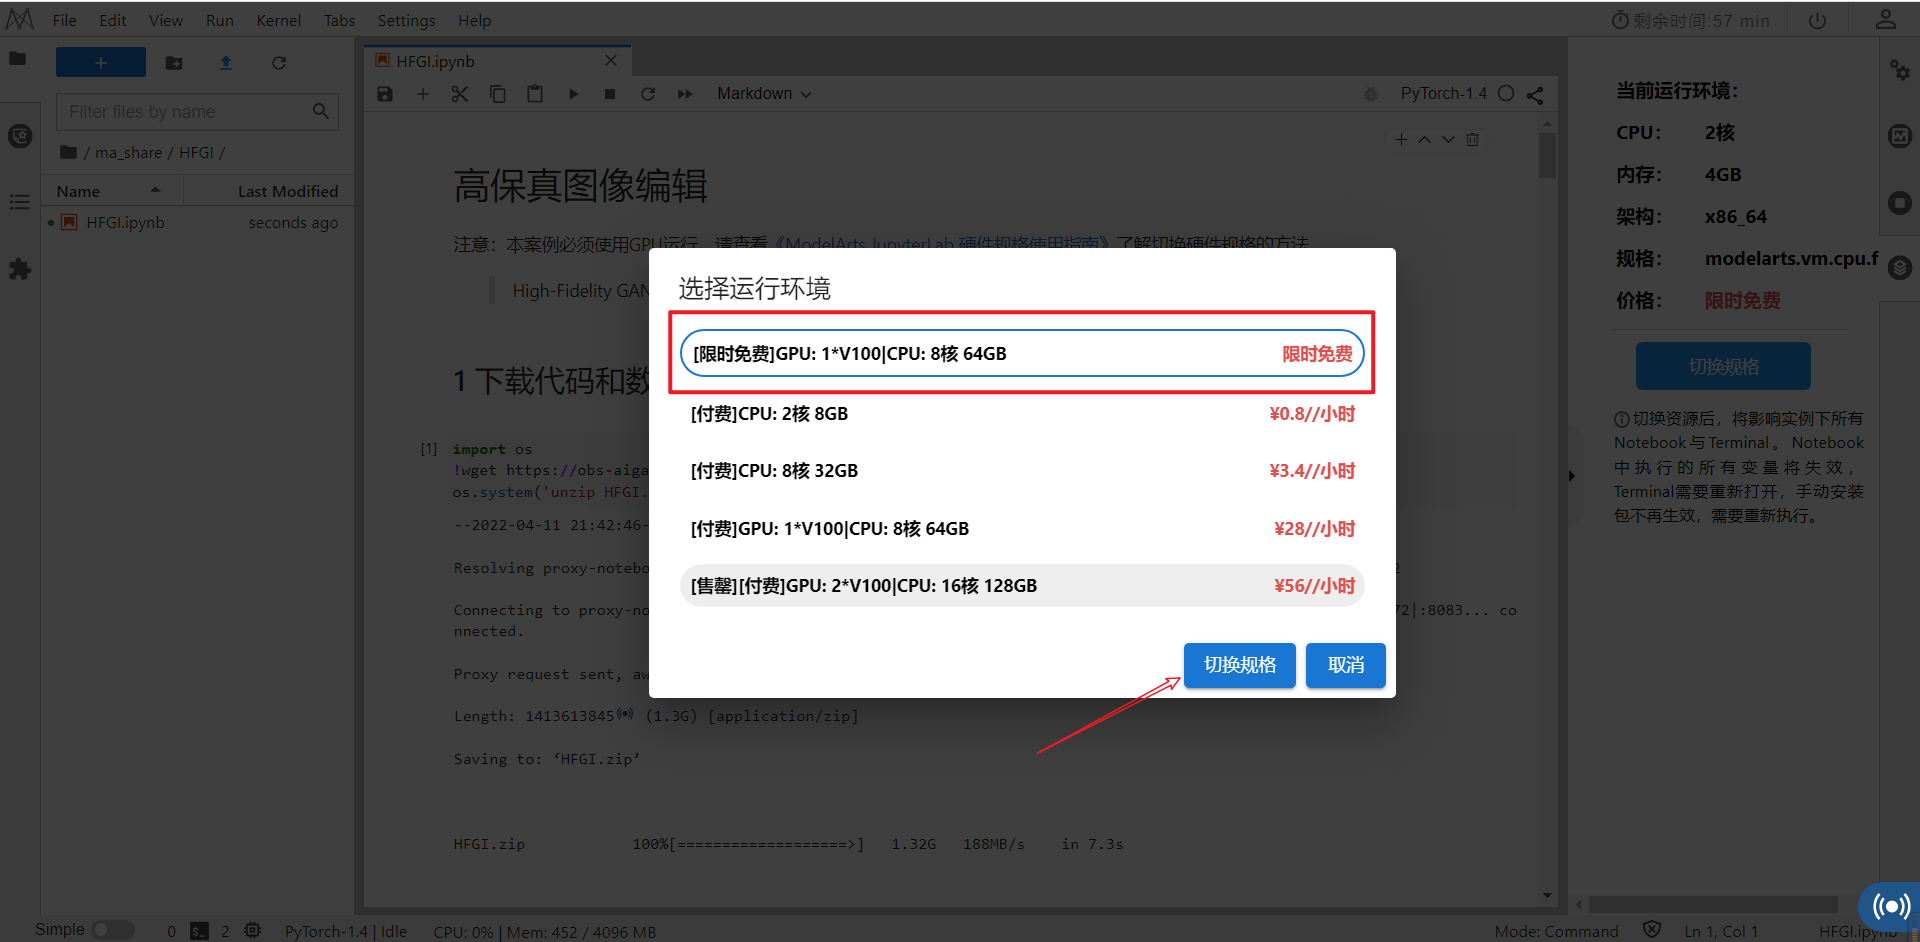
Task: Open the File menu
Action: coord(65,21)
